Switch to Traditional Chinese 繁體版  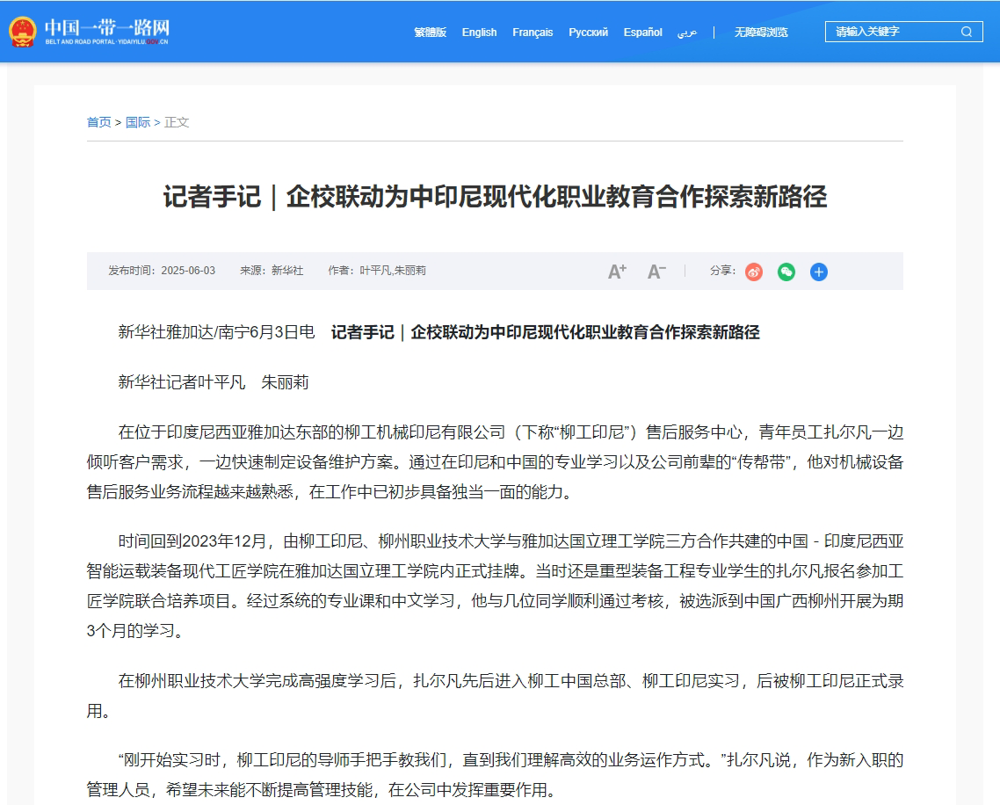(x=430, y=32)
